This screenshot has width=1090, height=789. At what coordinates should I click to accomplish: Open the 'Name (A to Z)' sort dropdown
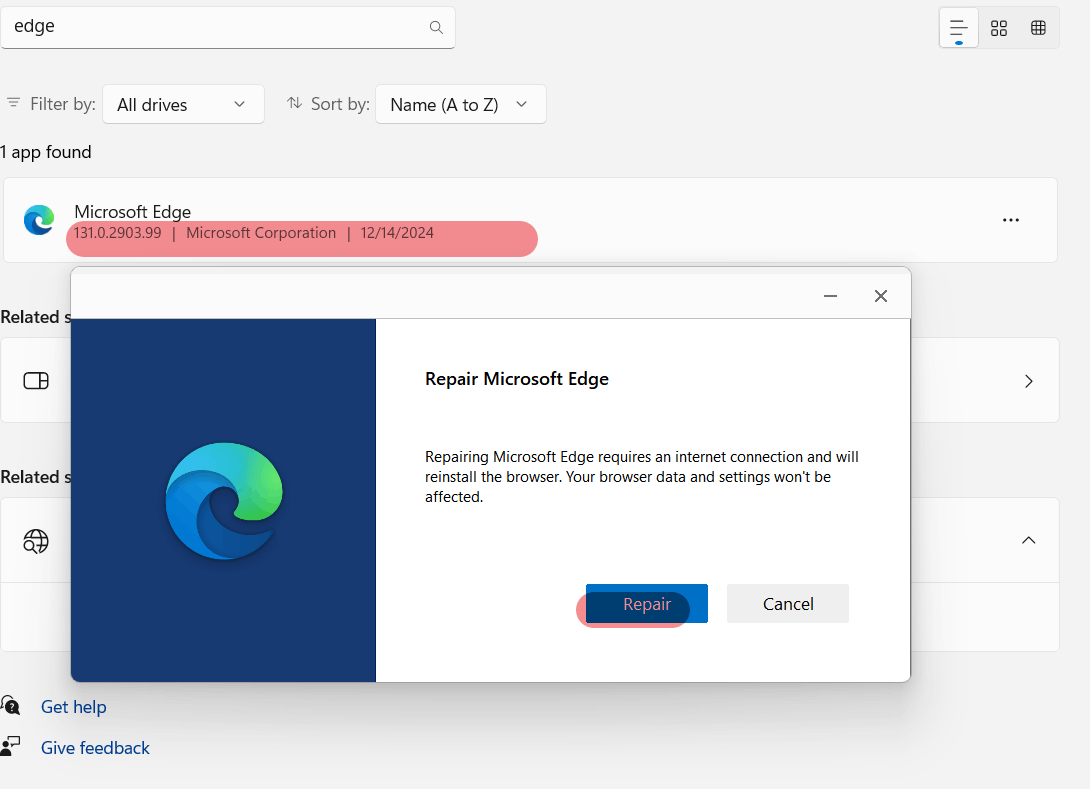pyautogui.click(x=461, y=104)
